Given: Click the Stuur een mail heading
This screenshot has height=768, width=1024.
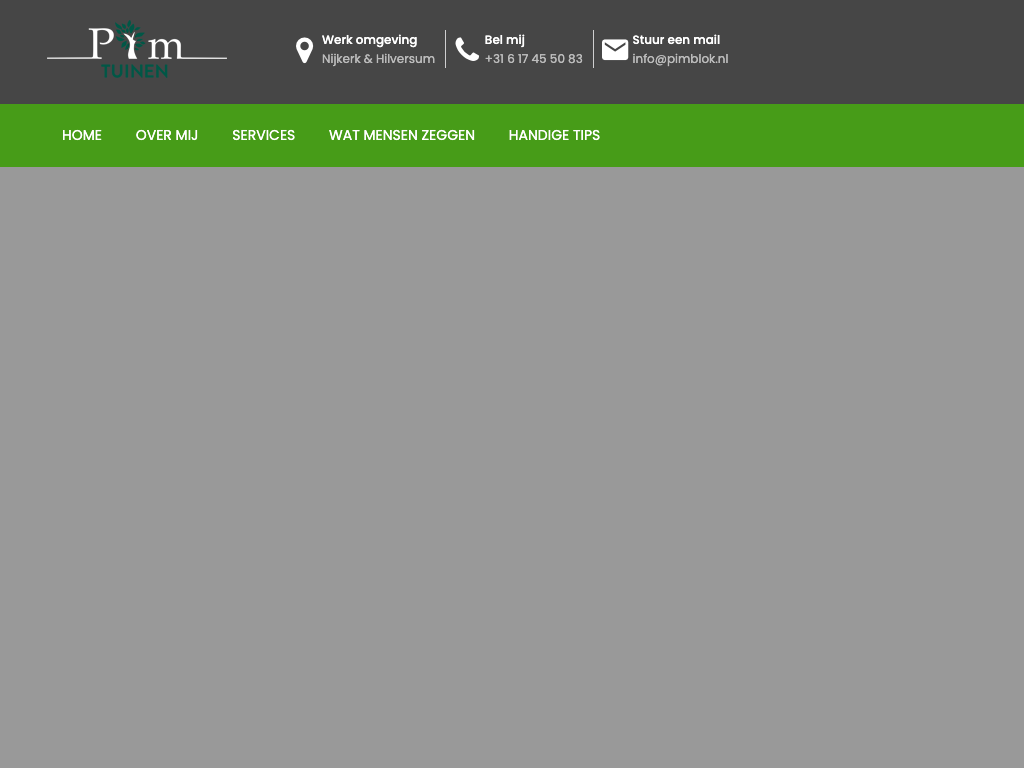Looking at the screenshot, I should pyautogui.click(x=676, y=40).
